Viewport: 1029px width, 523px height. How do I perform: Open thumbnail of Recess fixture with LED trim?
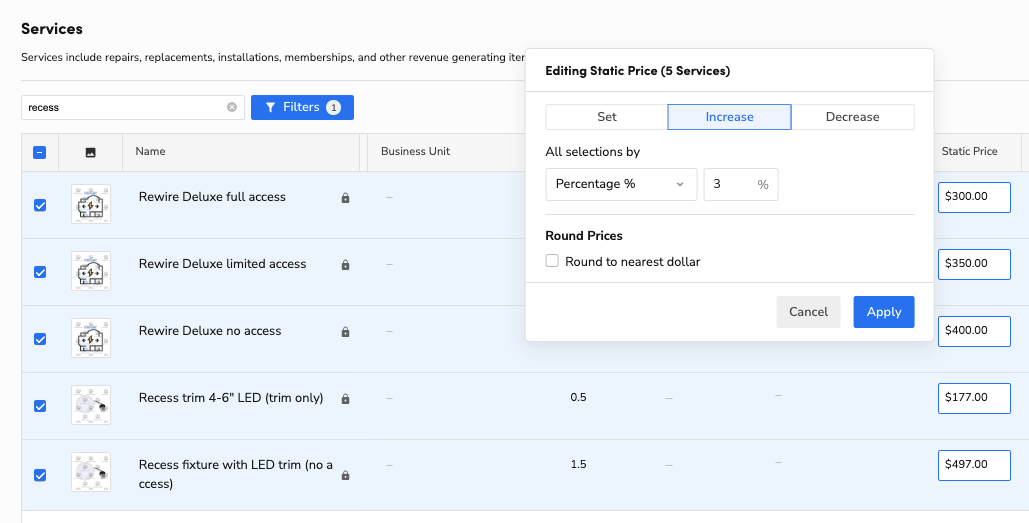[91, 472]
